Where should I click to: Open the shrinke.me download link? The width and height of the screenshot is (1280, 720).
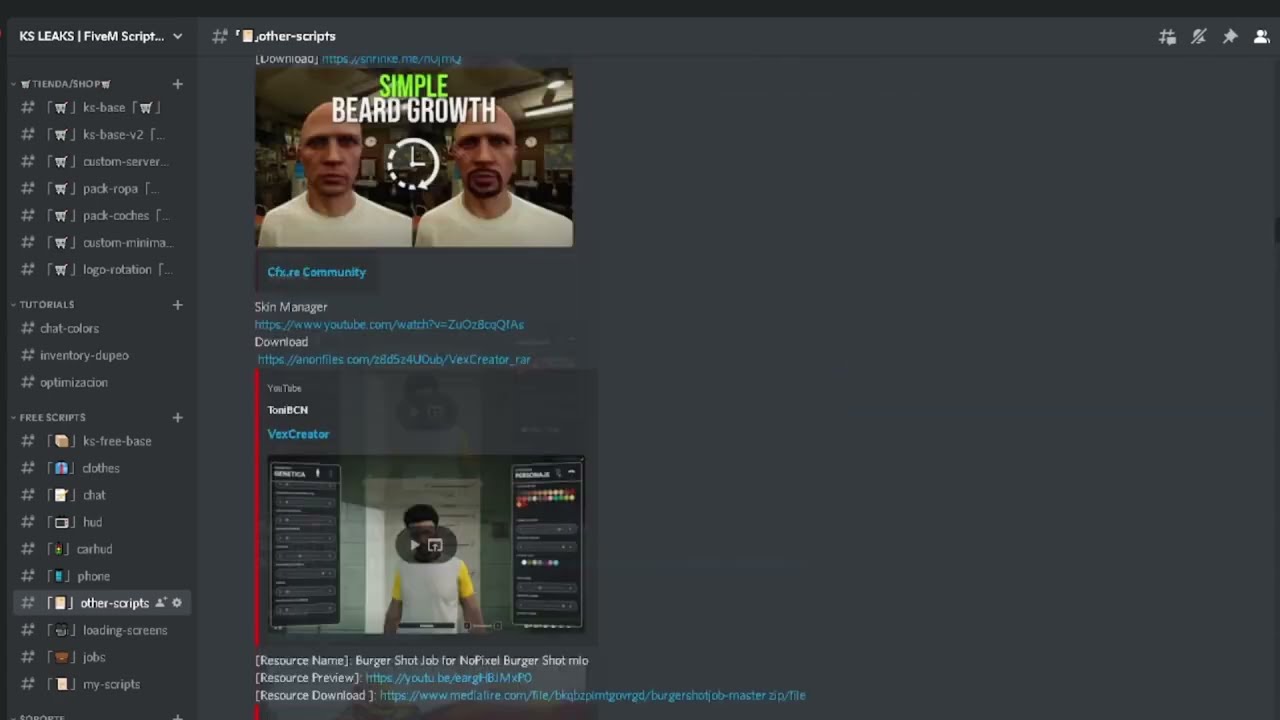[x=391, y=59]
